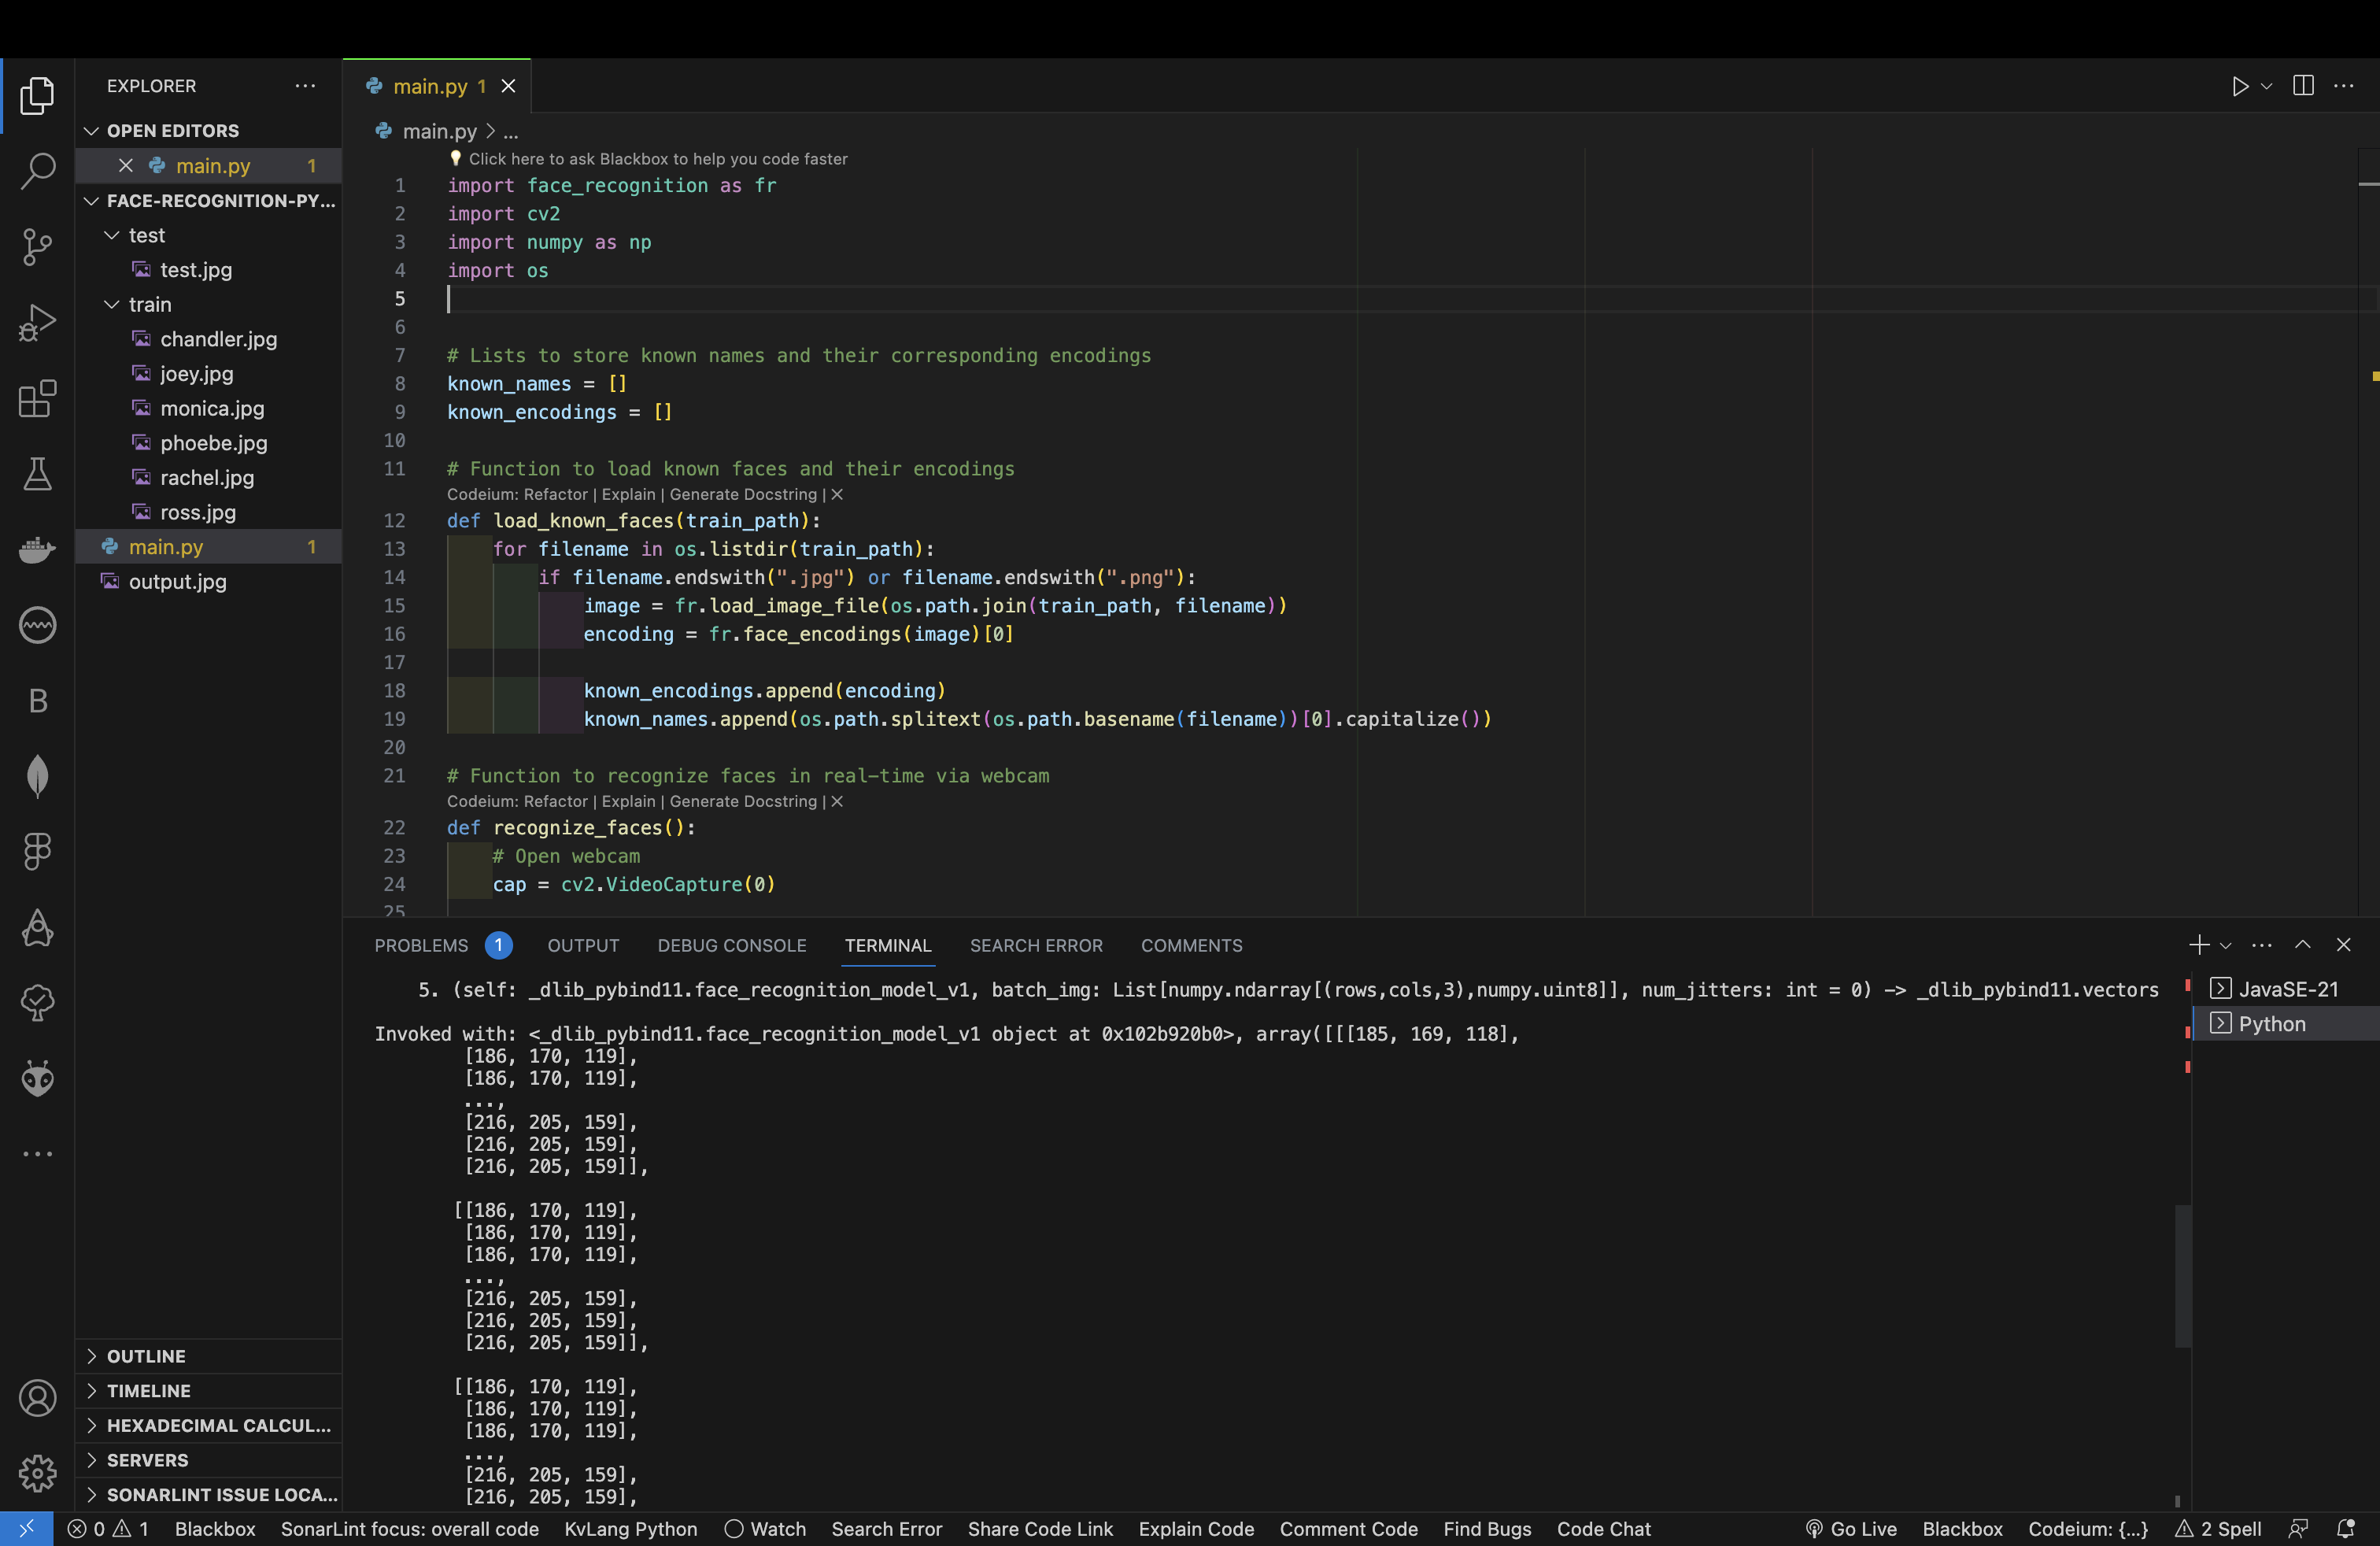Open Source Control view

point(37,246)
